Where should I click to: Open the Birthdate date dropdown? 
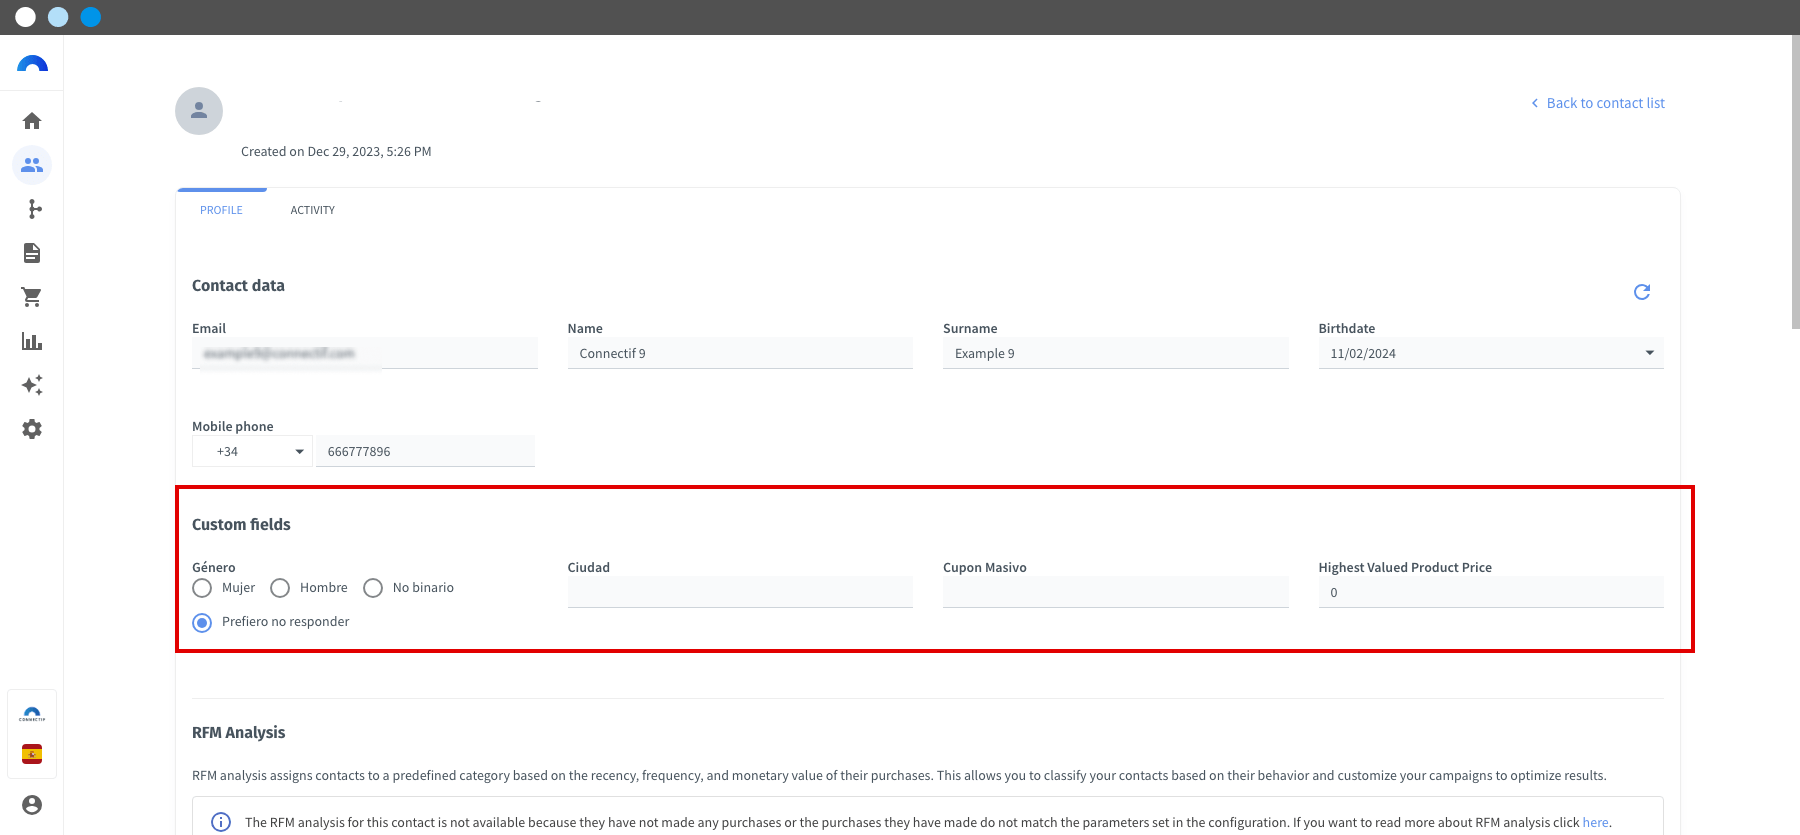coord(1491,353)
